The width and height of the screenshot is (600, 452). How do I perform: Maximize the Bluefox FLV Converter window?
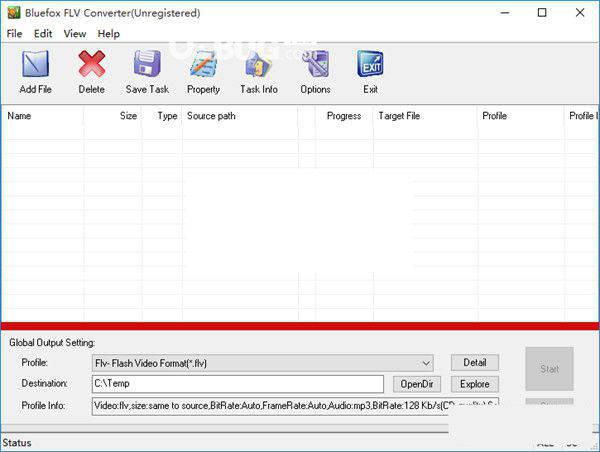click(542, 13)
